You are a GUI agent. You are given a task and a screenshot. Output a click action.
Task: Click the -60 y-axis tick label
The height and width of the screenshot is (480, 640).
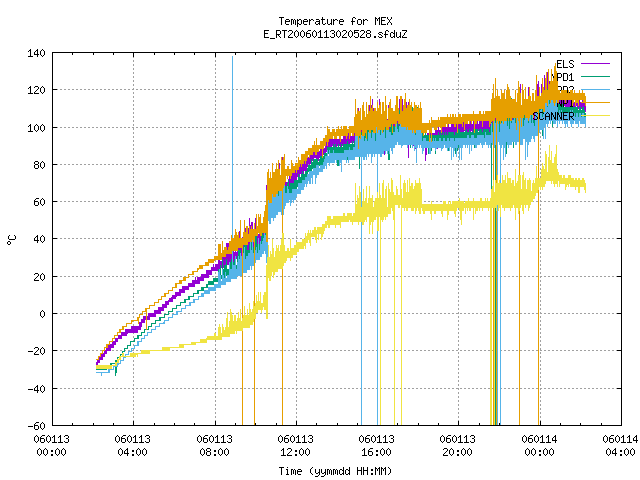coord(36,426)
